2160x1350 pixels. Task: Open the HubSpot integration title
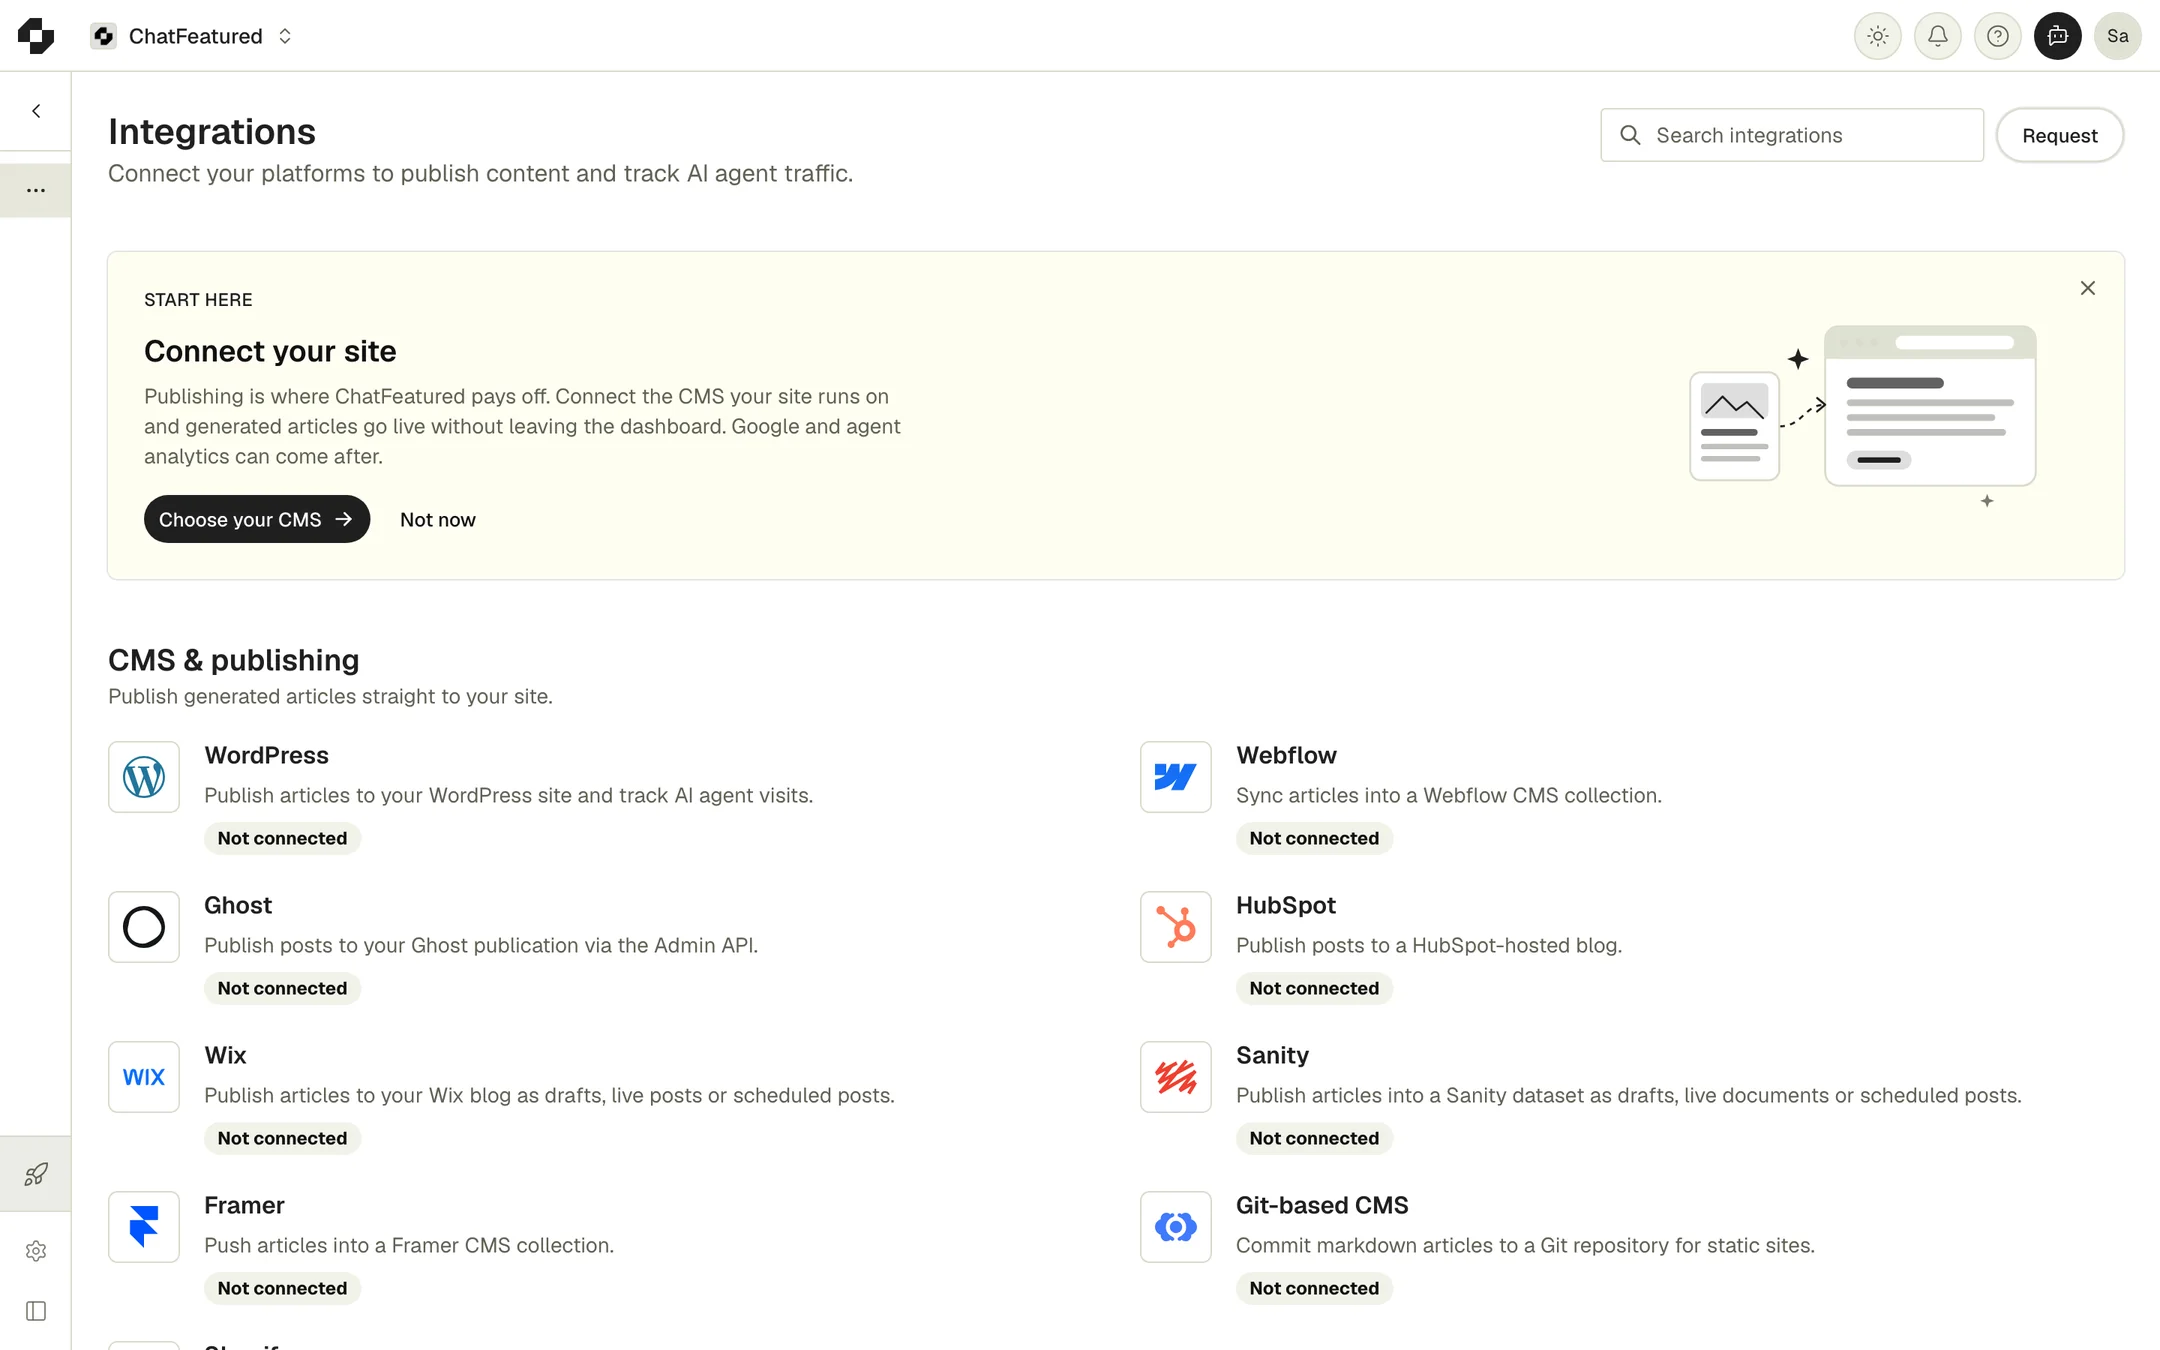[1286, 905]
